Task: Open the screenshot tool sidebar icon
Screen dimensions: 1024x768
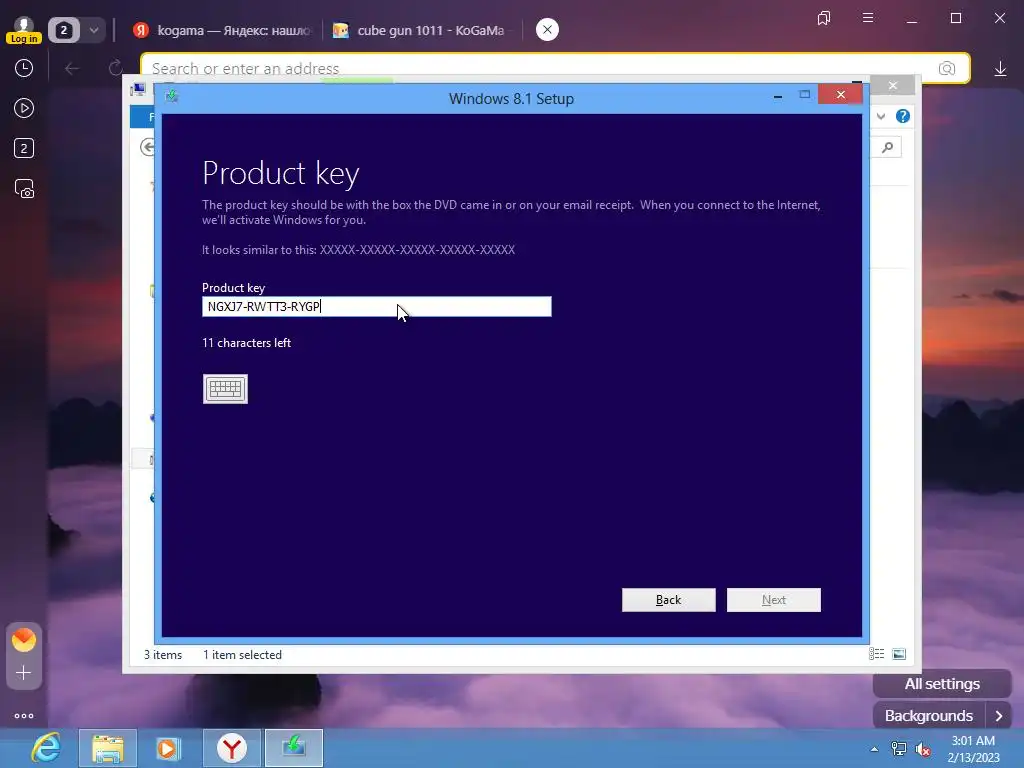Action: (x=24, y=189)
